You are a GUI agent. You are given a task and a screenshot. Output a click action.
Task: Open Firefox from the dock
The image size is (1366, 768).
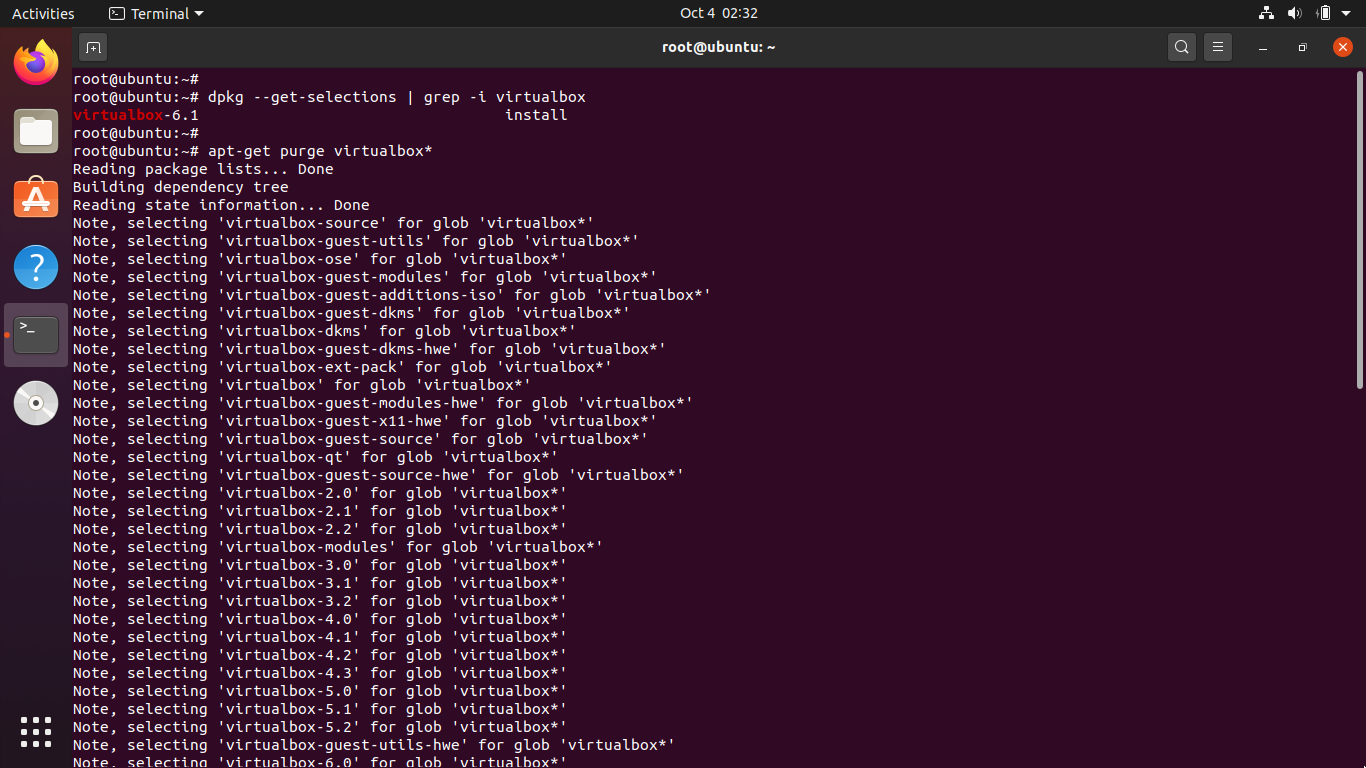pyautogui.click(x=36, y=63)
